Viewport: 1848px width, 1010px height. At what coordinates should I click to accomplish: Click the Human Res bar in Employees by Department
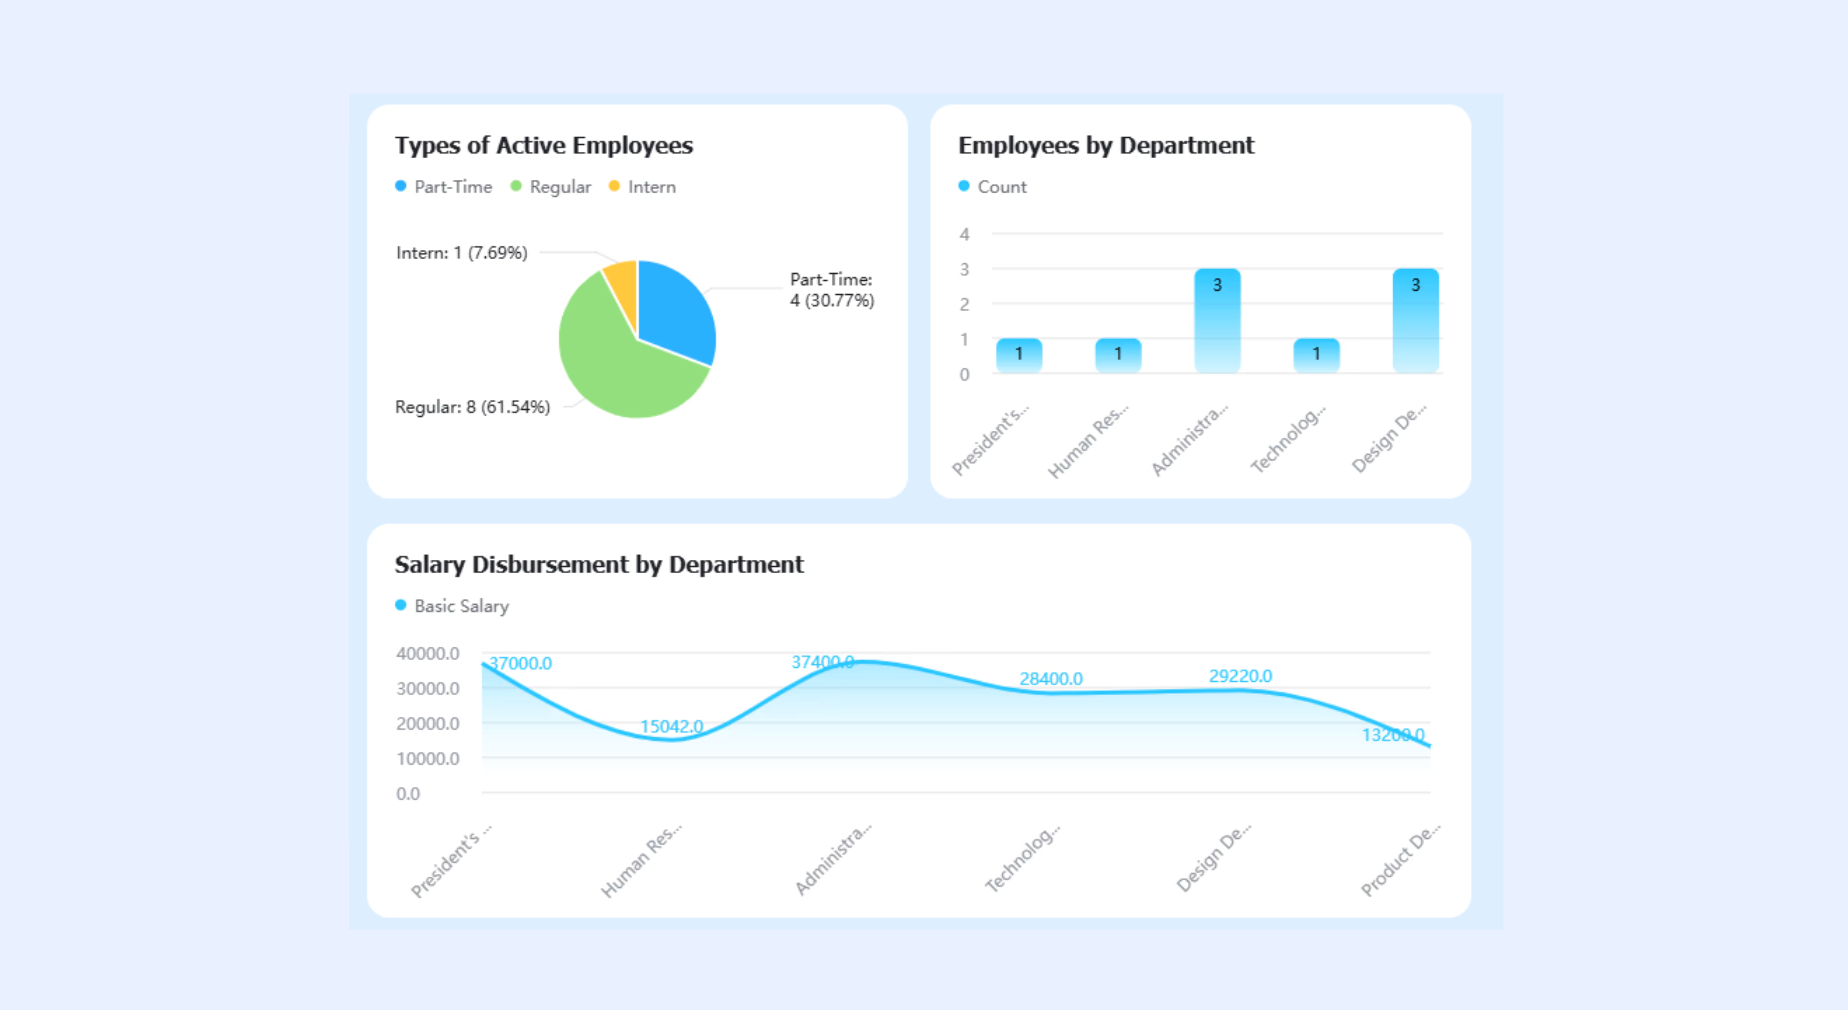pyautogui.click(x=1118, y=356)
